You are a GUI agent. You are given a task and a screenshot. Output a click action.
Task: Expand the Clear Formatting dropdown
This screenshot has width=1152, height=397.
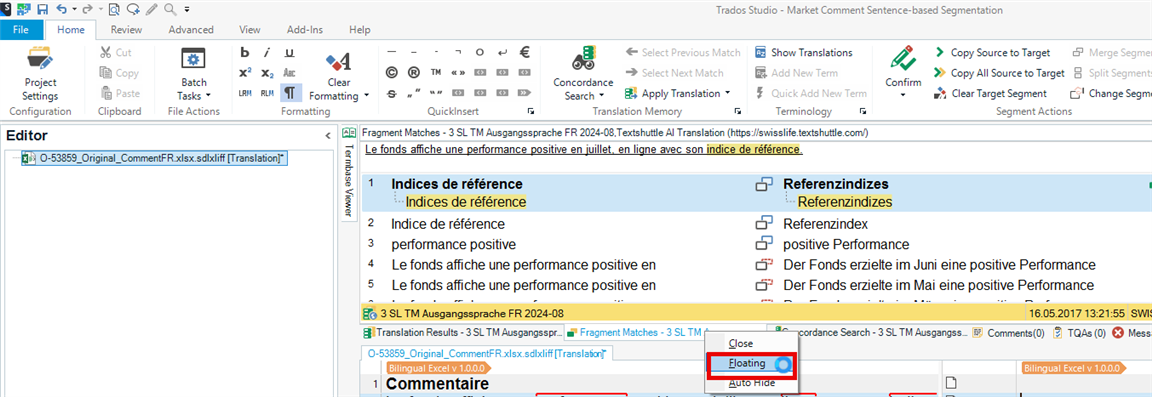click(x=366, y=96)
